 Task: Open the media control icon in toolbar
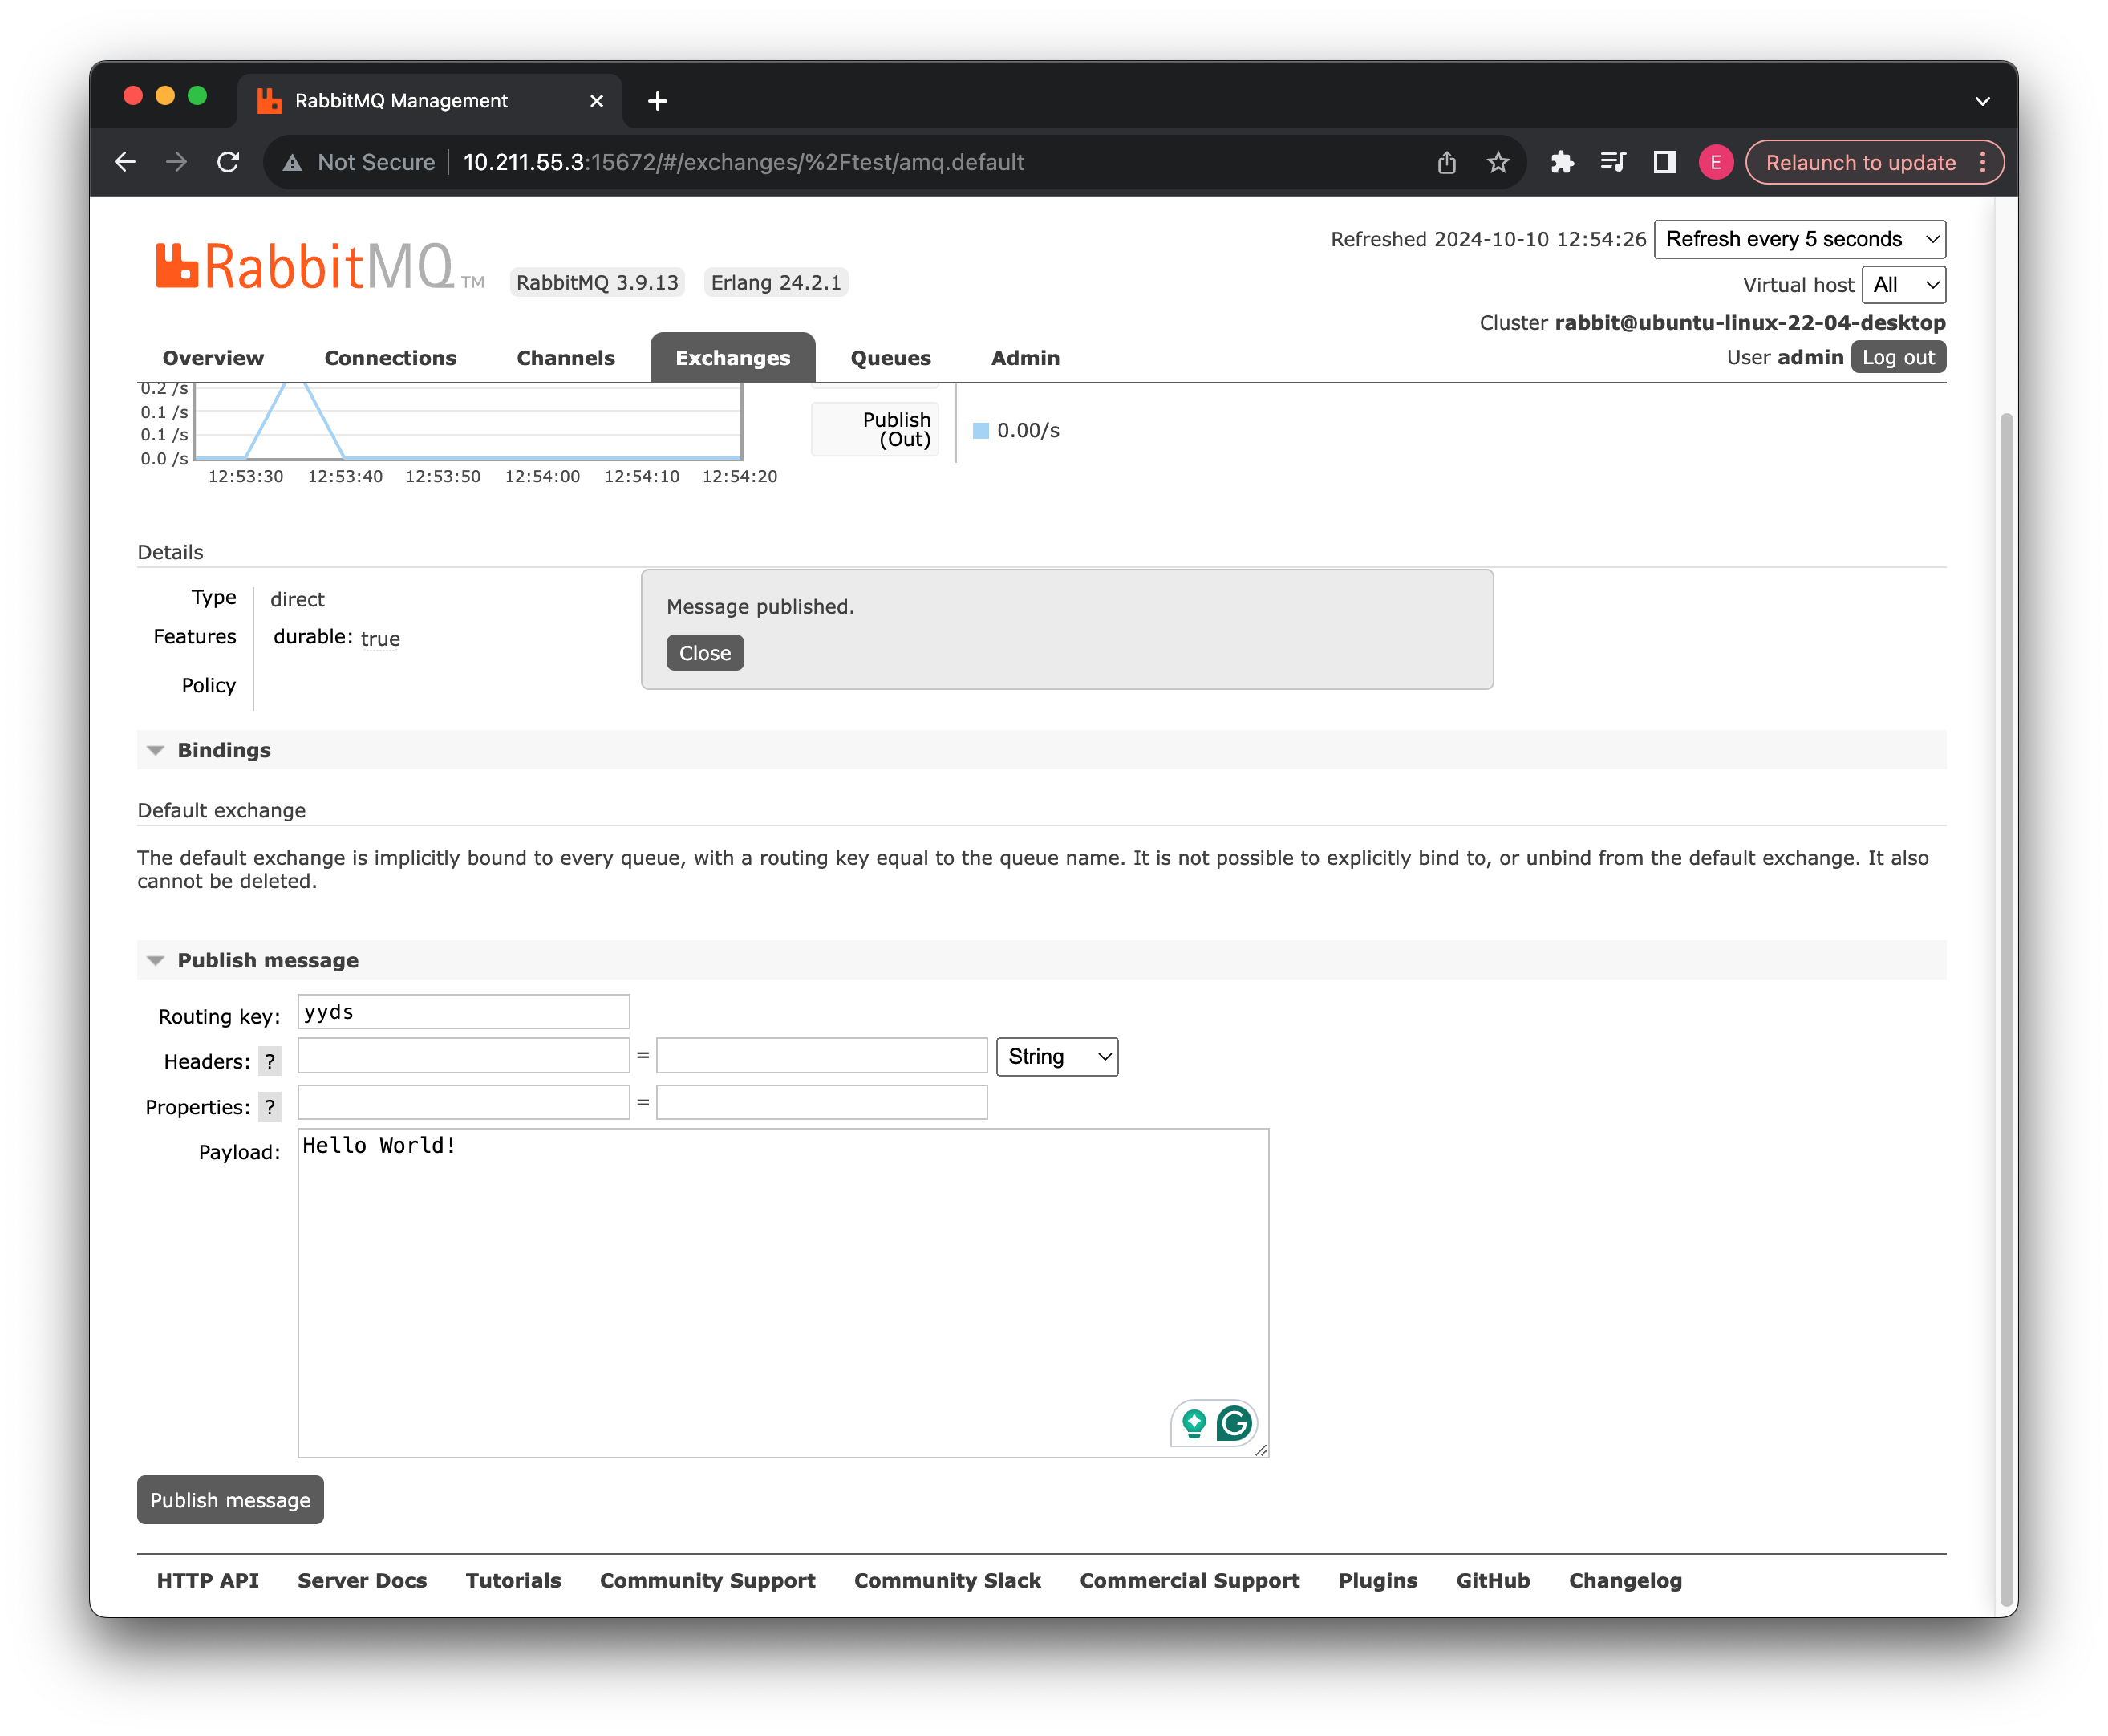[x=1612, y=162]
